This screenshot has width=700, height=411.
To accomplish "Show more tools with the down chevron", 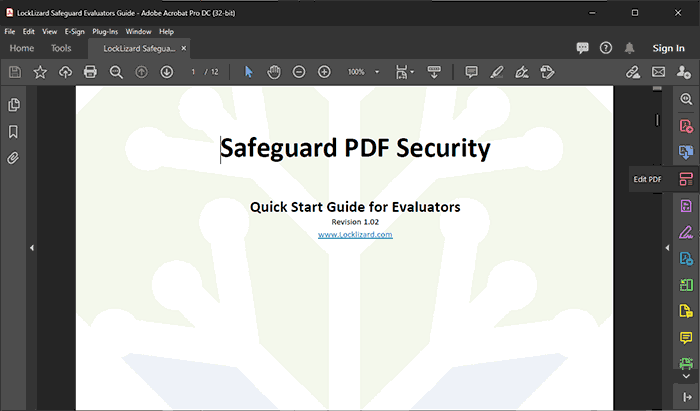I will 686,376.
